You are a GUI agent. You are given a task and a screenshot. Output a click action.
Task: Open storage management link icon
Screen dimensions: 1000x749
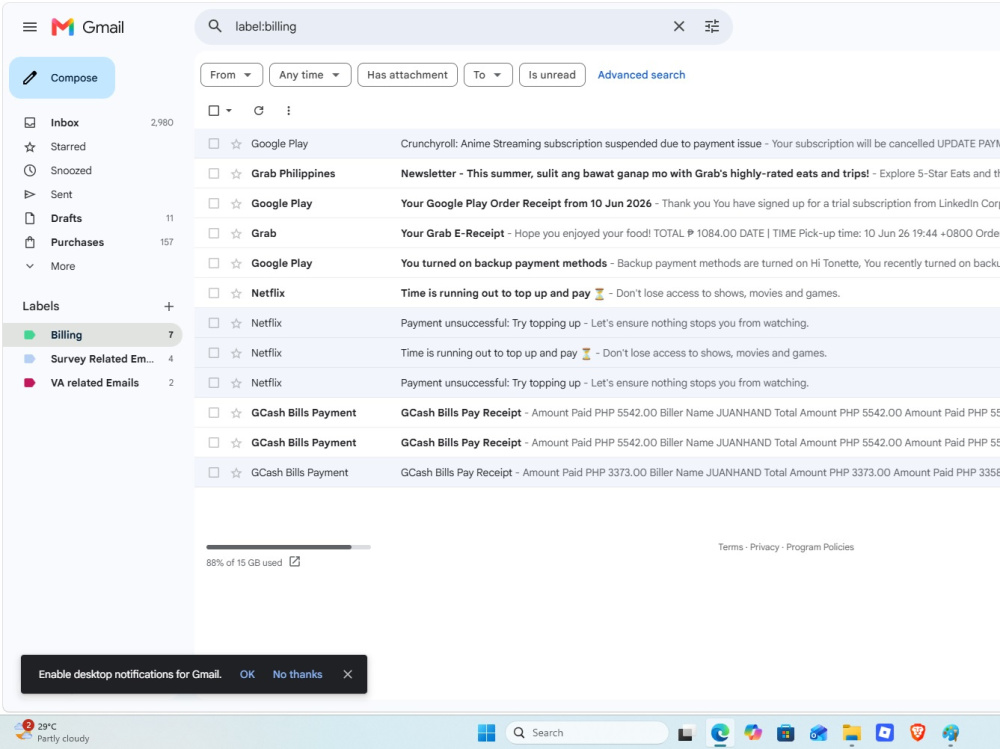click(x=295, y=561)
